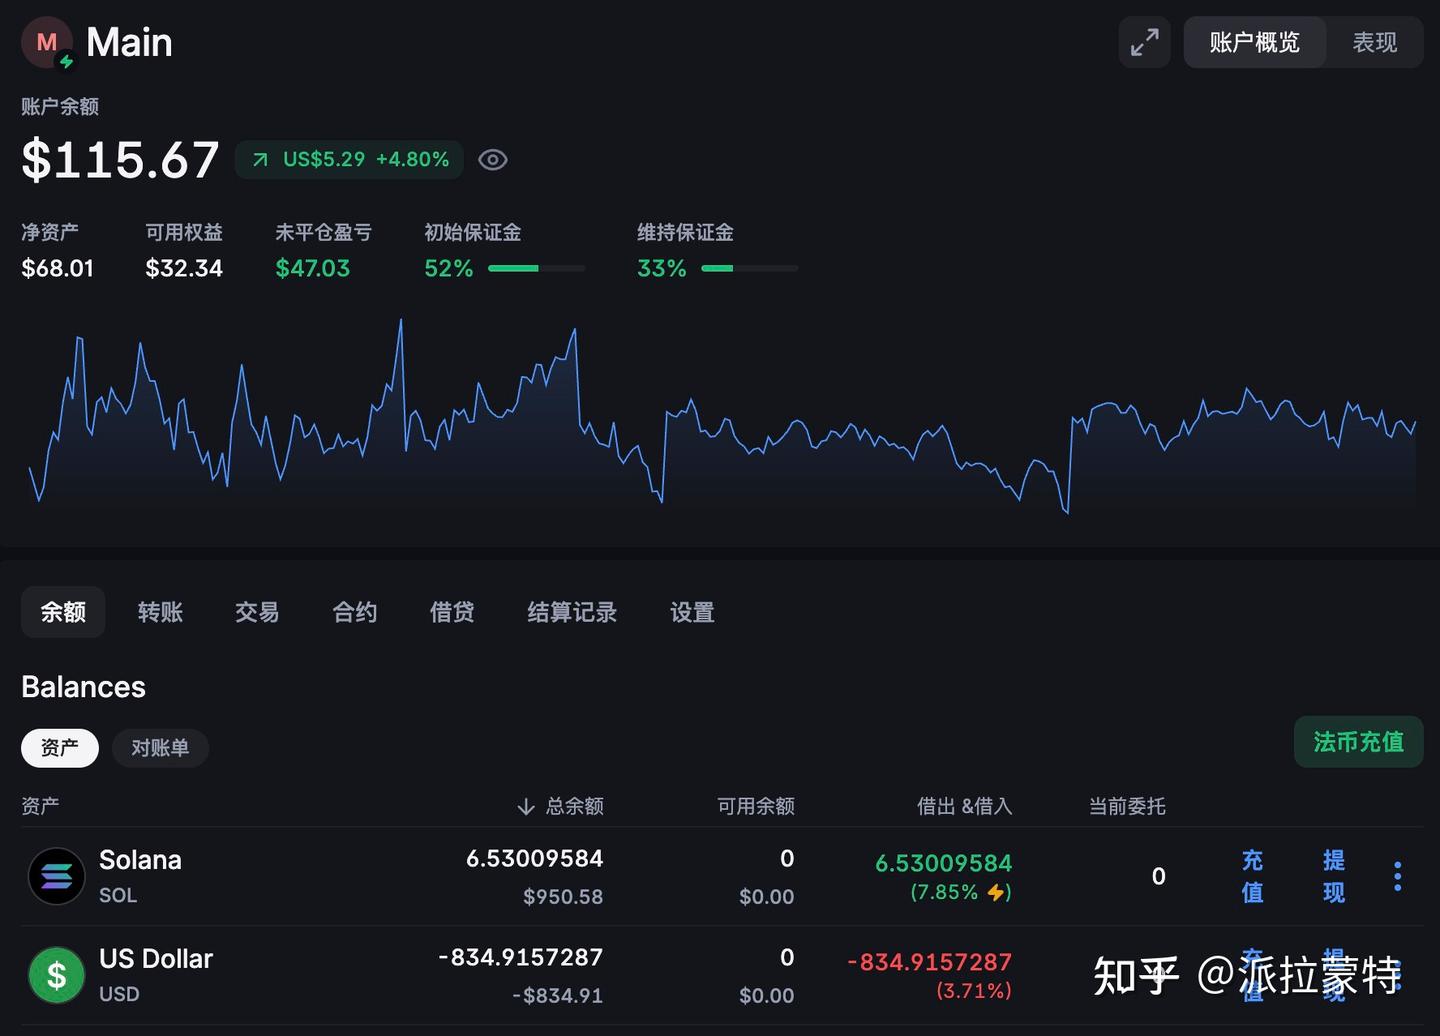Switch to the 表现 tab

point(1374,42)
